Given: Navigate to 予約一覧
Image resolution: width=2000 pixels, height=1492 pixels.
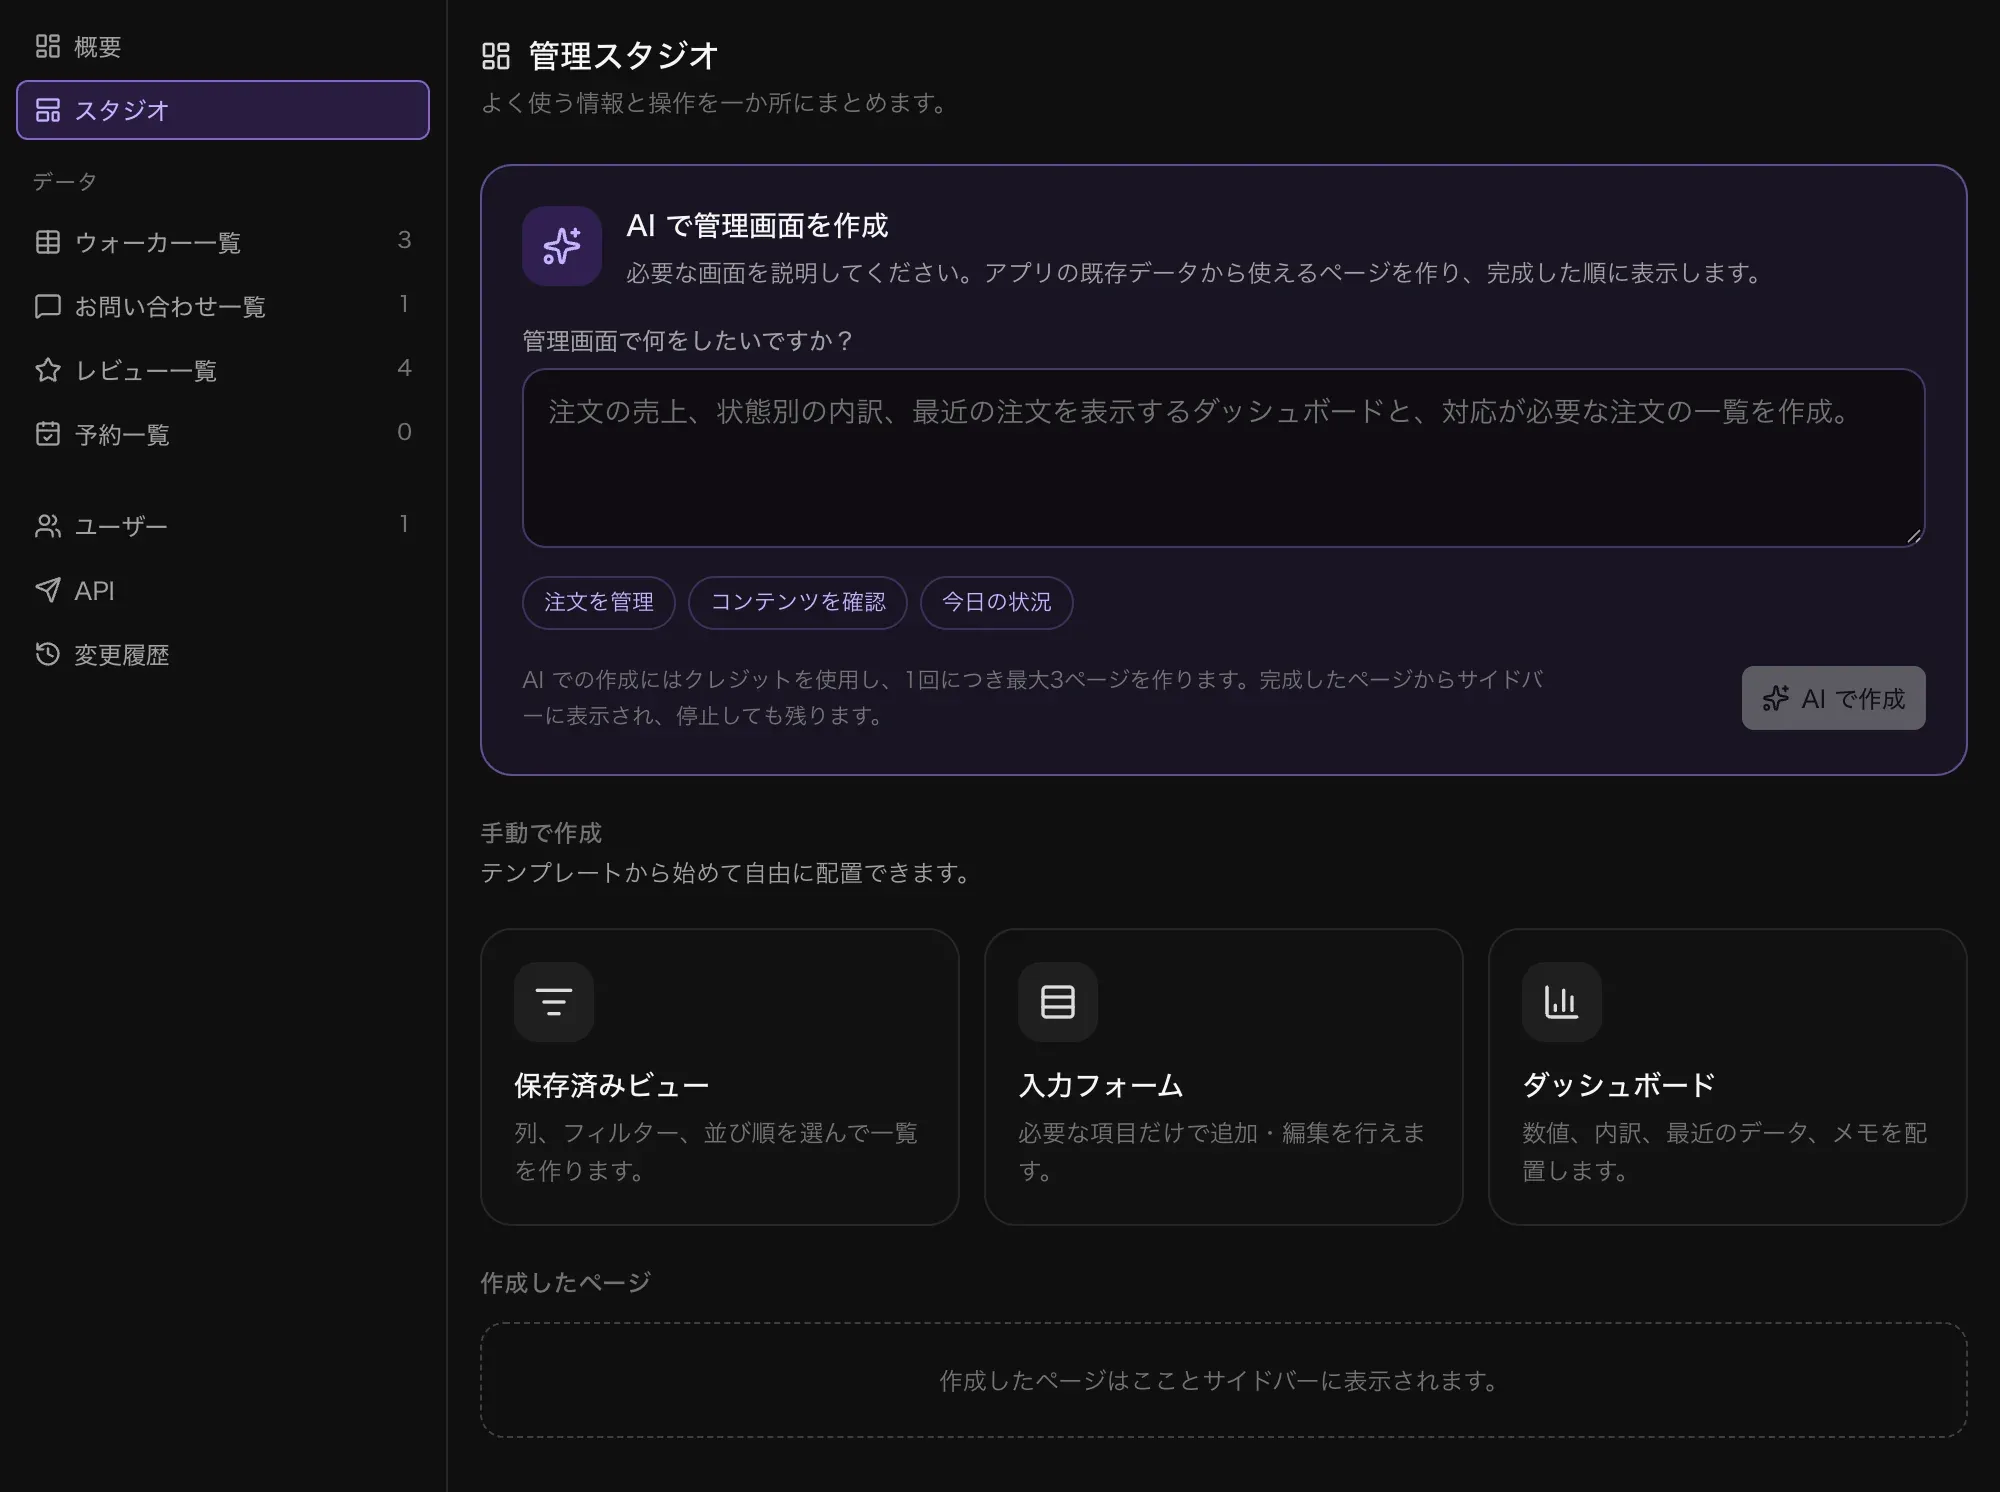Looking at the screenshot, I should tap(223, 434).
